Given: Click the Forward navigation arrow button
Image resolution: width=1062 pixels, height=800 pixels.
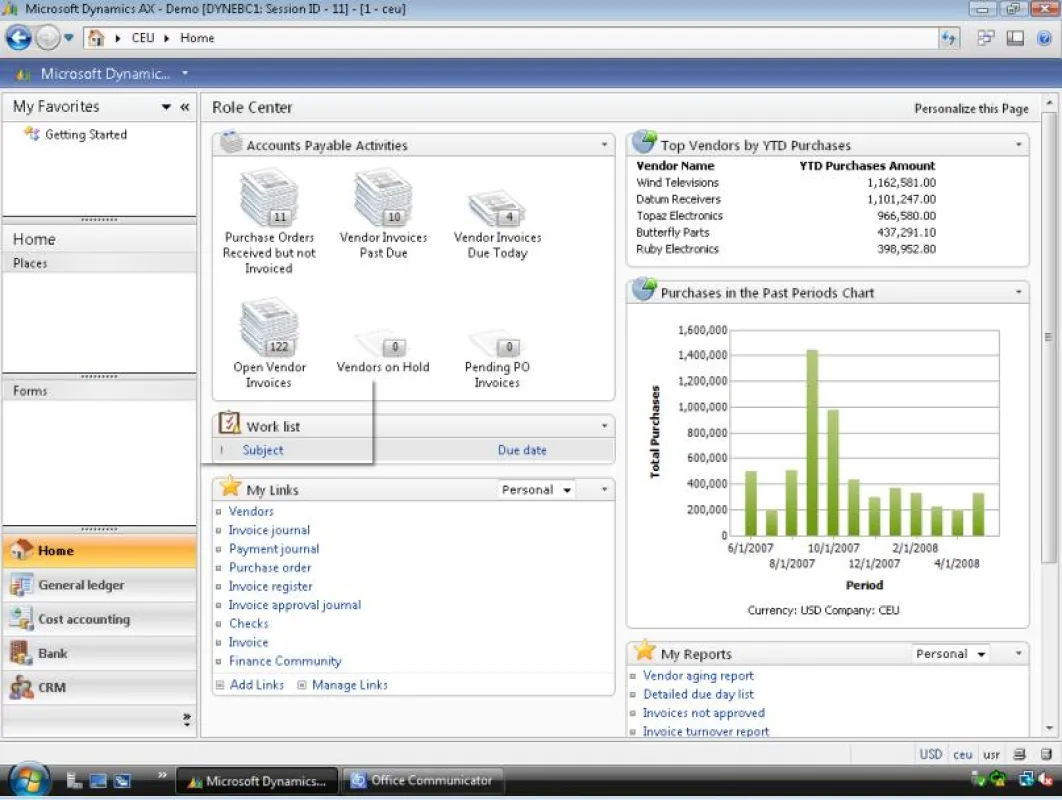Looking at the screenshot, I should 47,38.
